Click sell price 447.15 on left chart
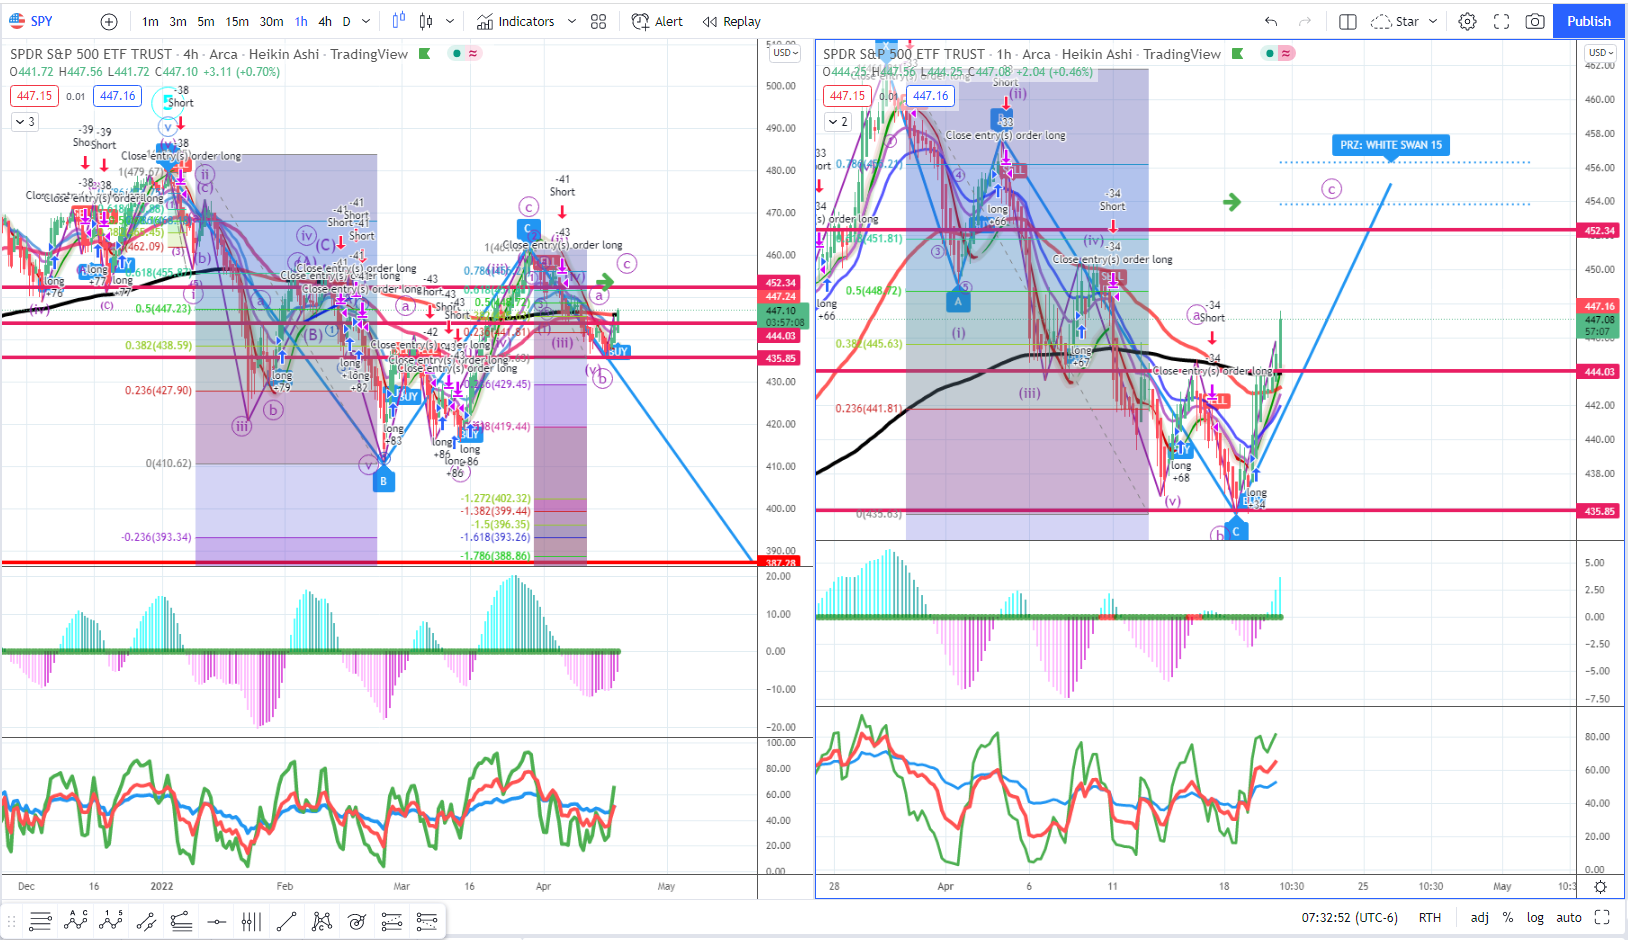Image resolution: width=1628 pixels, height=940 pixels. (x=34, y=96)
